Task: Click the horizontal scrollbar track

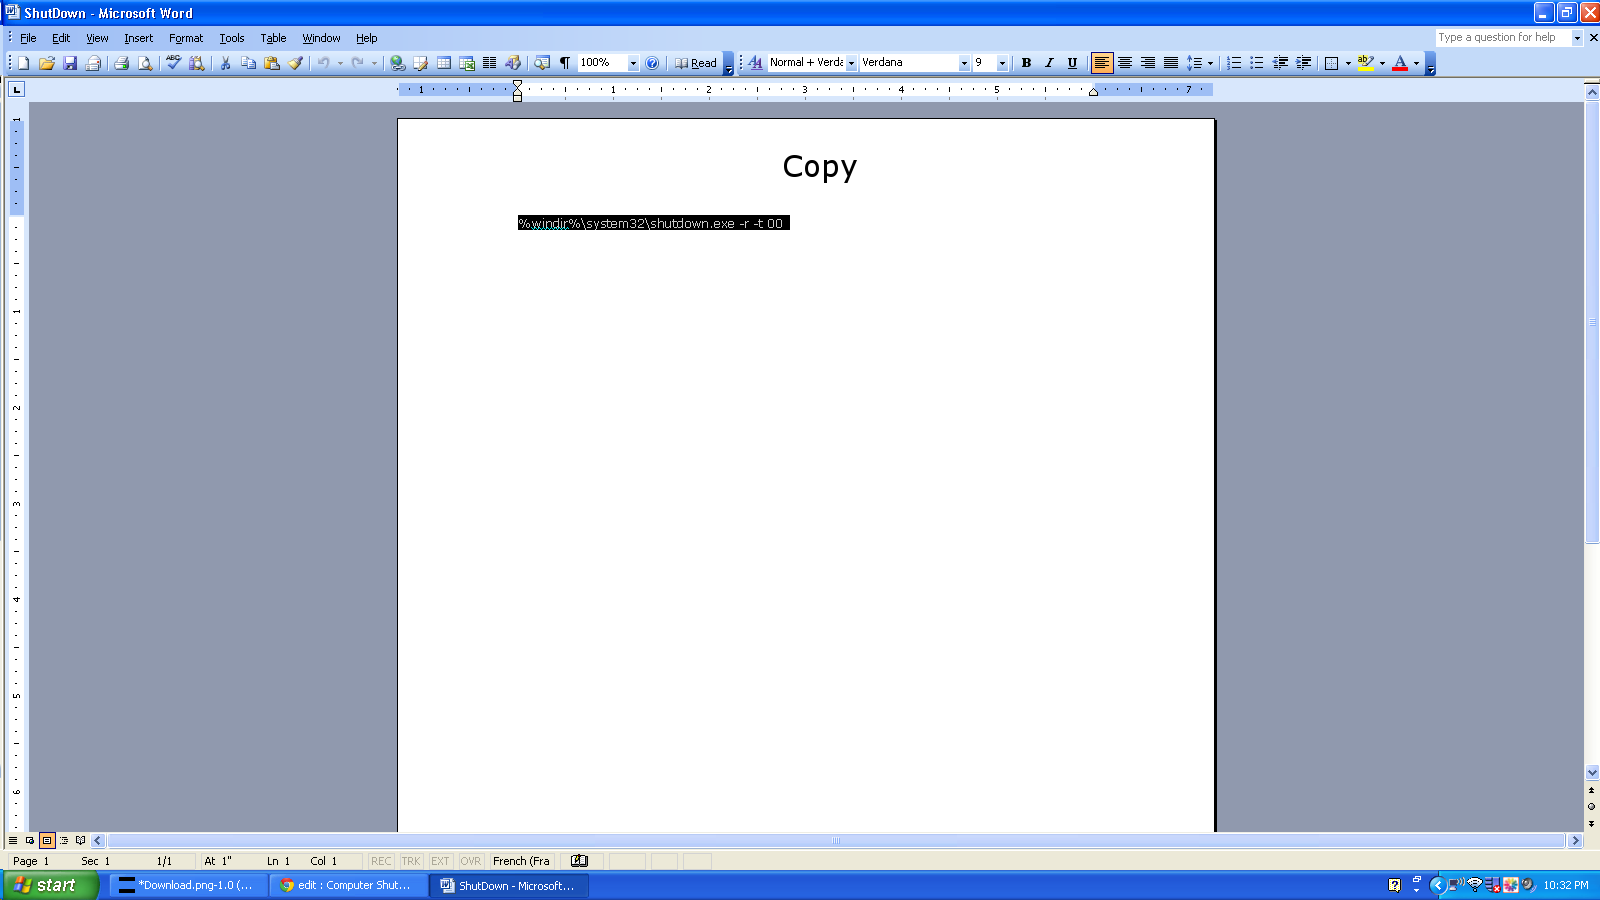Action: 836,841
